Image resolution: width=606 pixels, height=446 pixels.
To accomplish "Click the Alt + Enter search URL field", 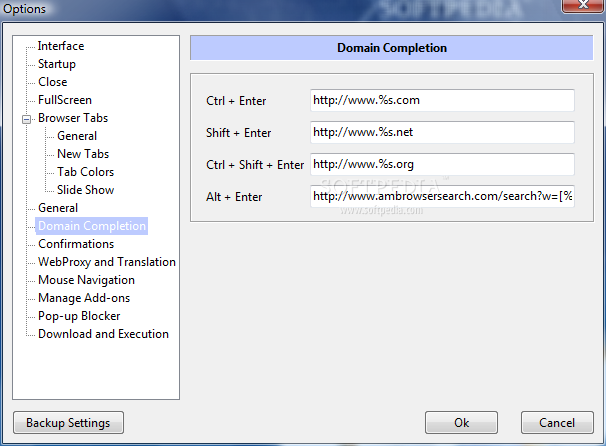I will [x=442, y=196].
